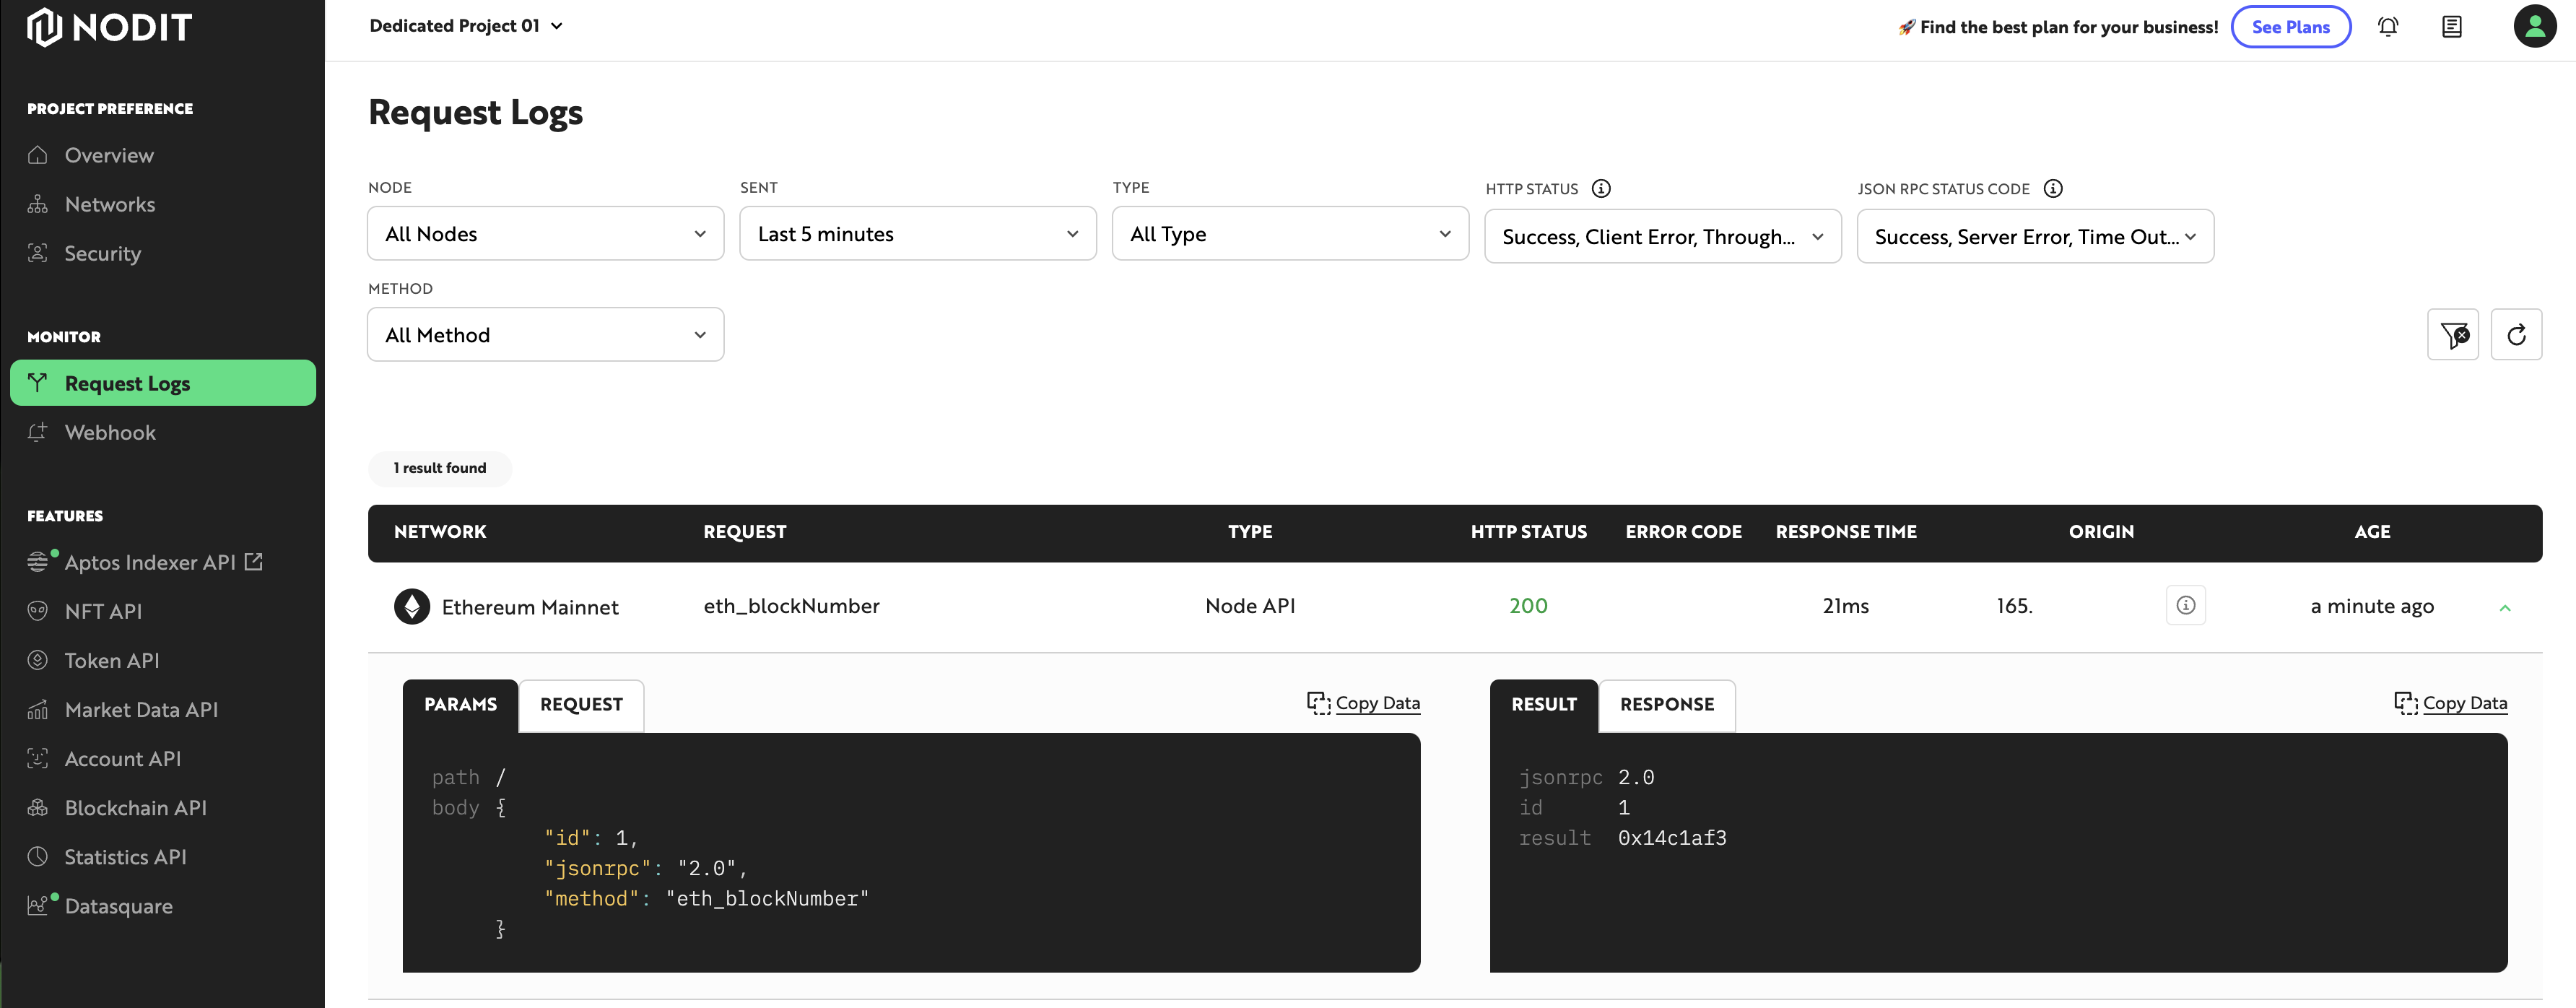The height and width of the screenshot is (1008, 2576).
Task: Open the Networks section in the sidebar
Action: [x=110, y=204]
